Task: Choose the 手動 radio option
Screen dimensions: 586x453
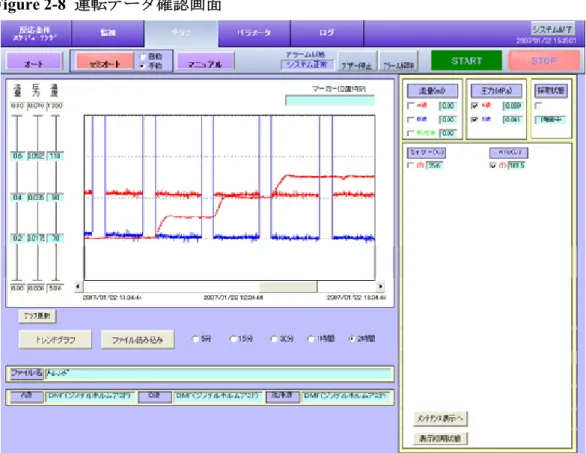Action: click(143, 66)
